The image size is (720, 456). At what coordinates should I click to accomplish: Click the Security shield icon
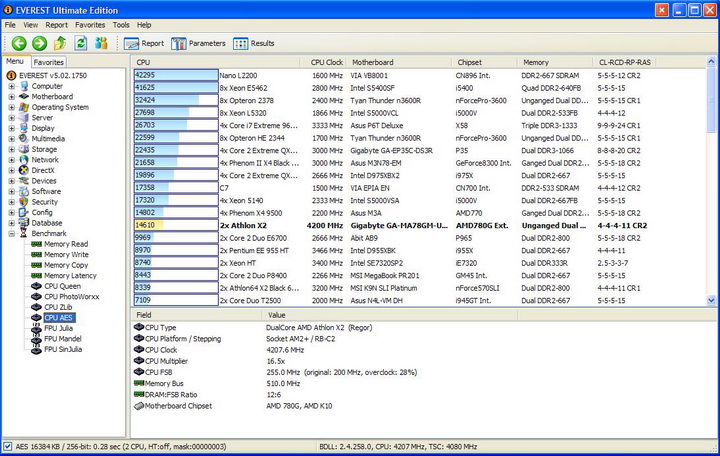(24, 202)
